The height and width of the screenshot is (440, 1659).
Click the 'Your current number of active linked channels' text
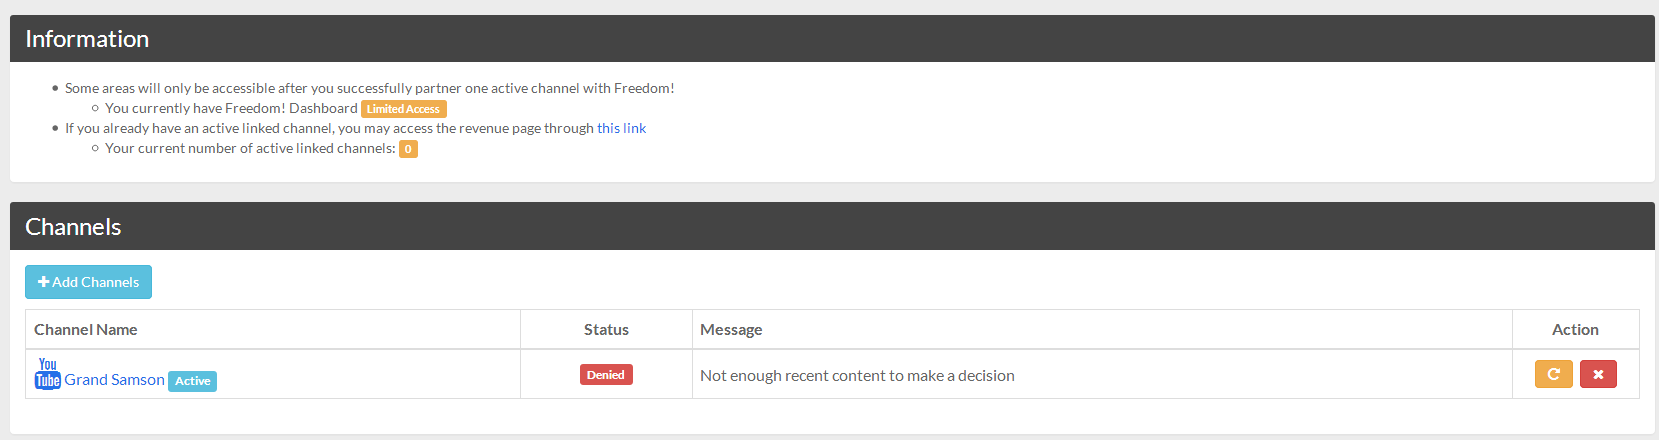click(x=250, y=148)
